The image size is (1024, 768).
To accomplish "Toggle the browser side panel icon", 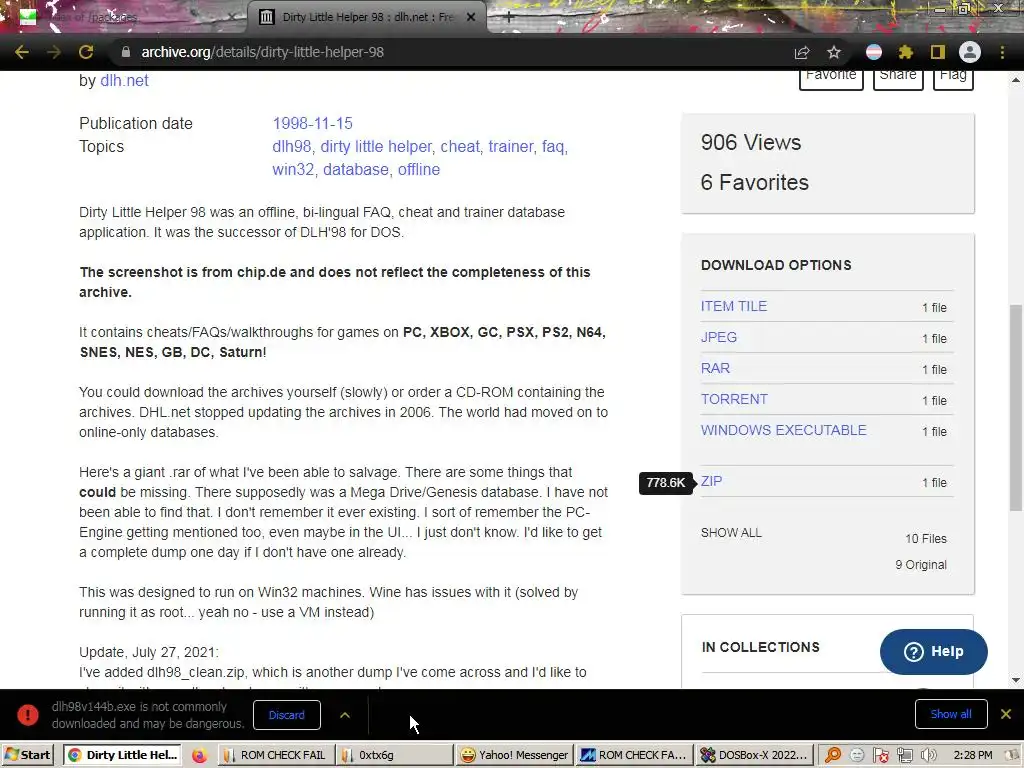I will (937, 52).
